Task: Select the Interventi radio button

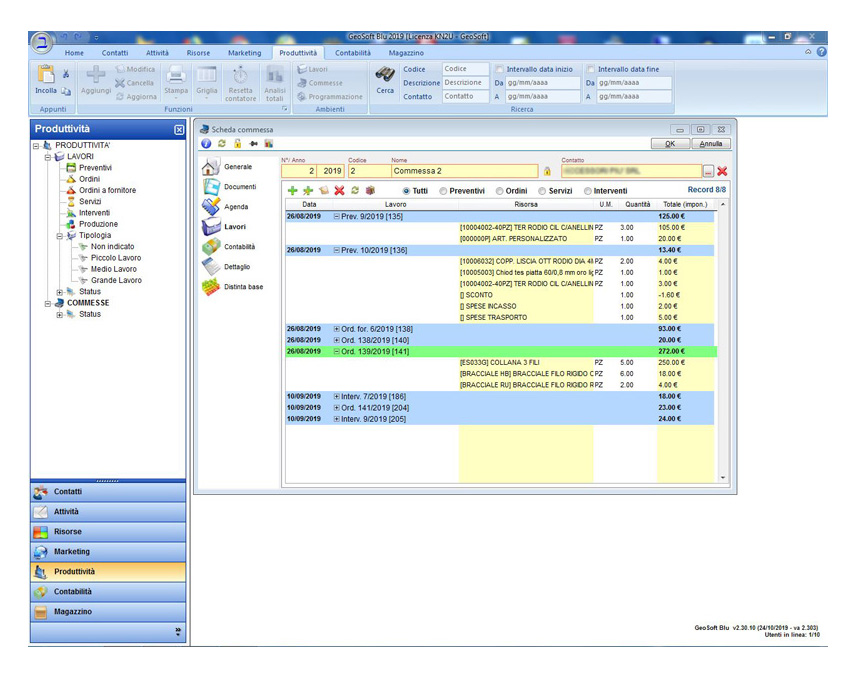Action: pos(588,191)
